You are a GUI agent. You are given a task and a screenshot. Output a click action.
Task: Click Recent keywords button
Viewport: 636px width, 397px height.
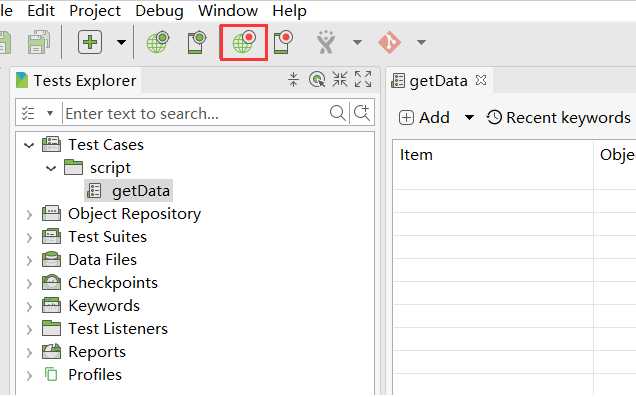pyautogui.click(x=559, y=118)
